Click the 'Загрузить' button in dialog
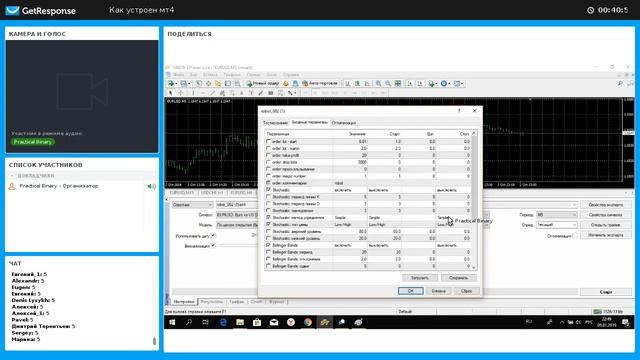 pos(420,278)
